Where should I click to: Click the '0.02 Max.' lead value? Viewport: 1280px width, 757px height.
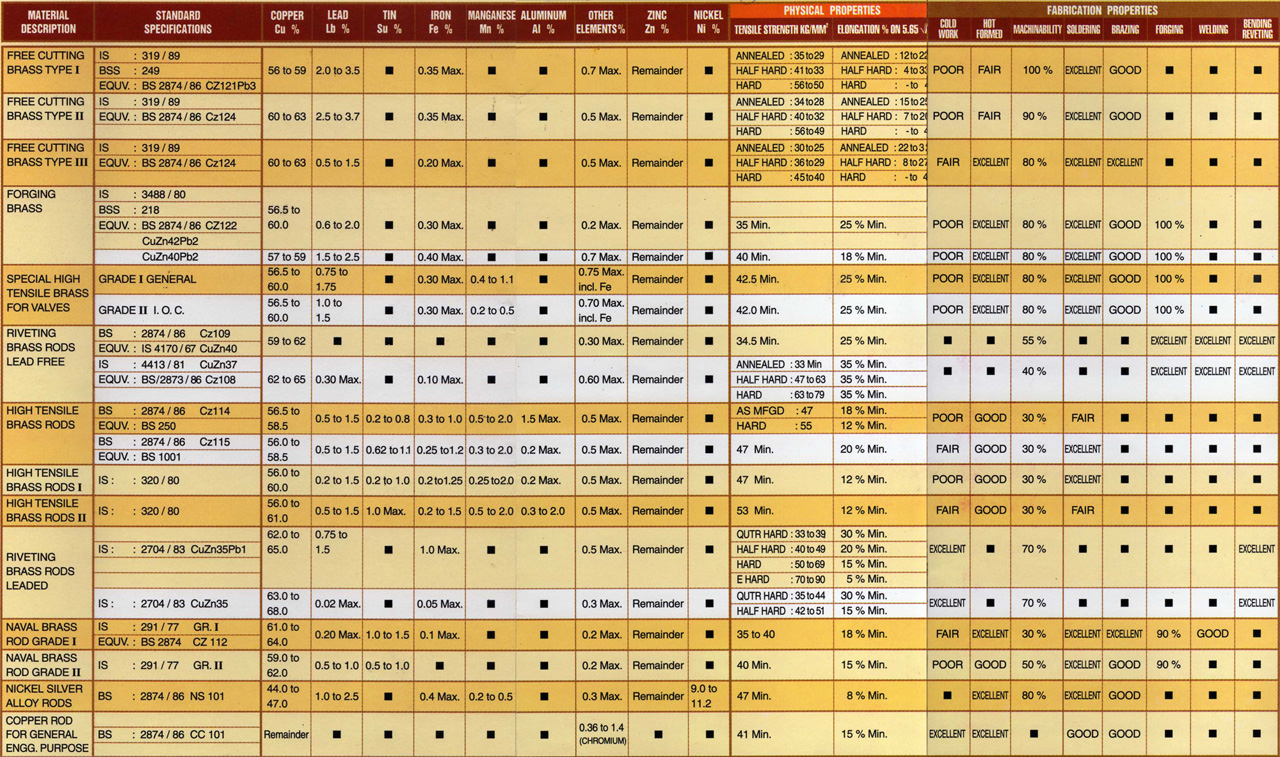337,603
